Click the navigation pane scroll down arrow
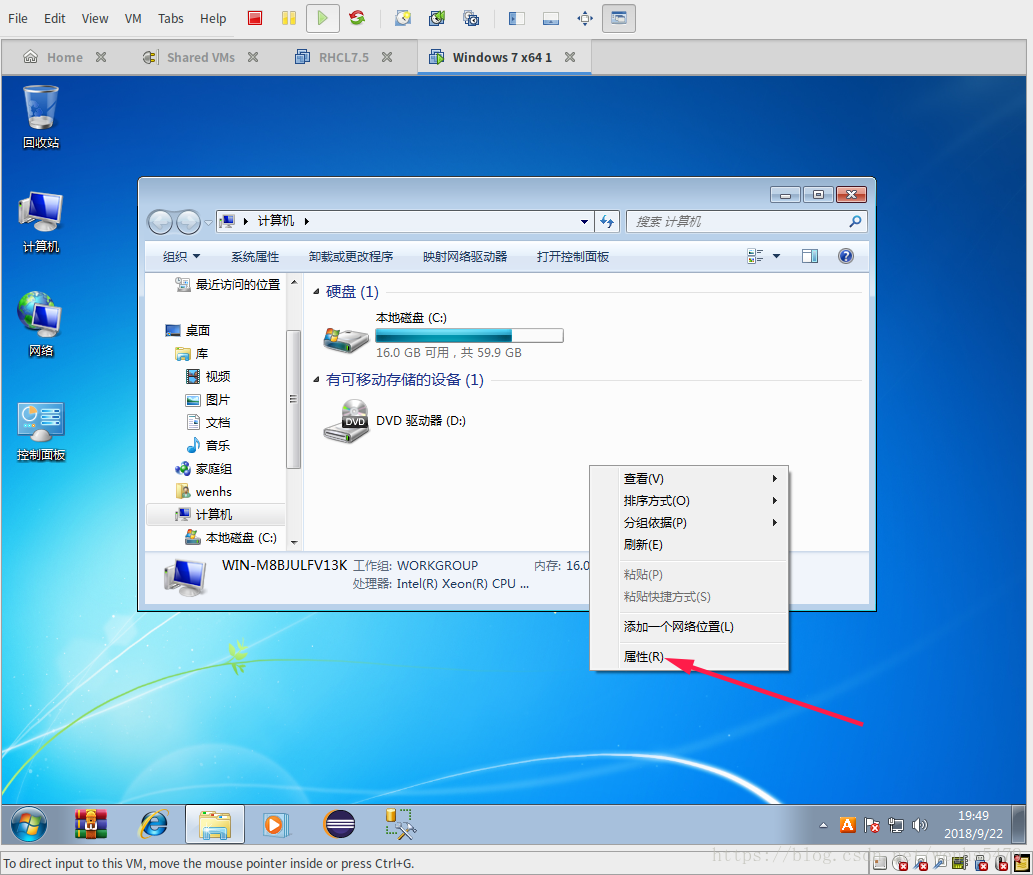The width and height of the screenshot is (1033, 875). (294, 542)
